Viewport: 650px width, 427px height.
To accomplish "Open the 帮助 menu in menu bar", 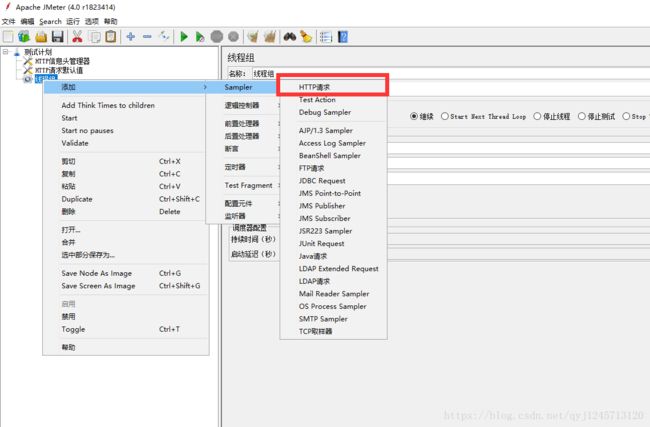I will 111,21.
